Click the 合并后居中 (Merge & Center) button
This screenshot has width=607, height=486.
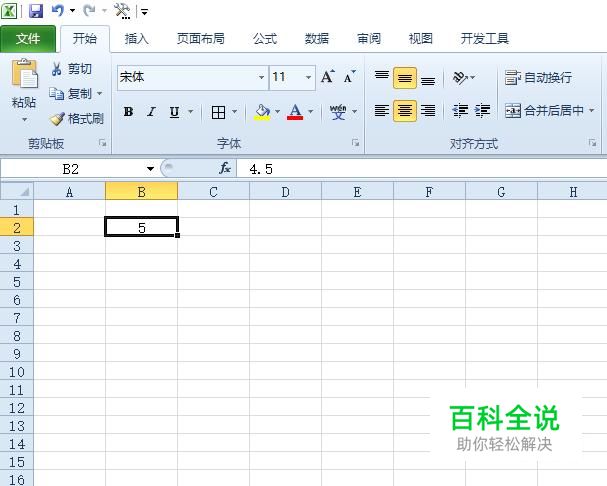[545, 111]
